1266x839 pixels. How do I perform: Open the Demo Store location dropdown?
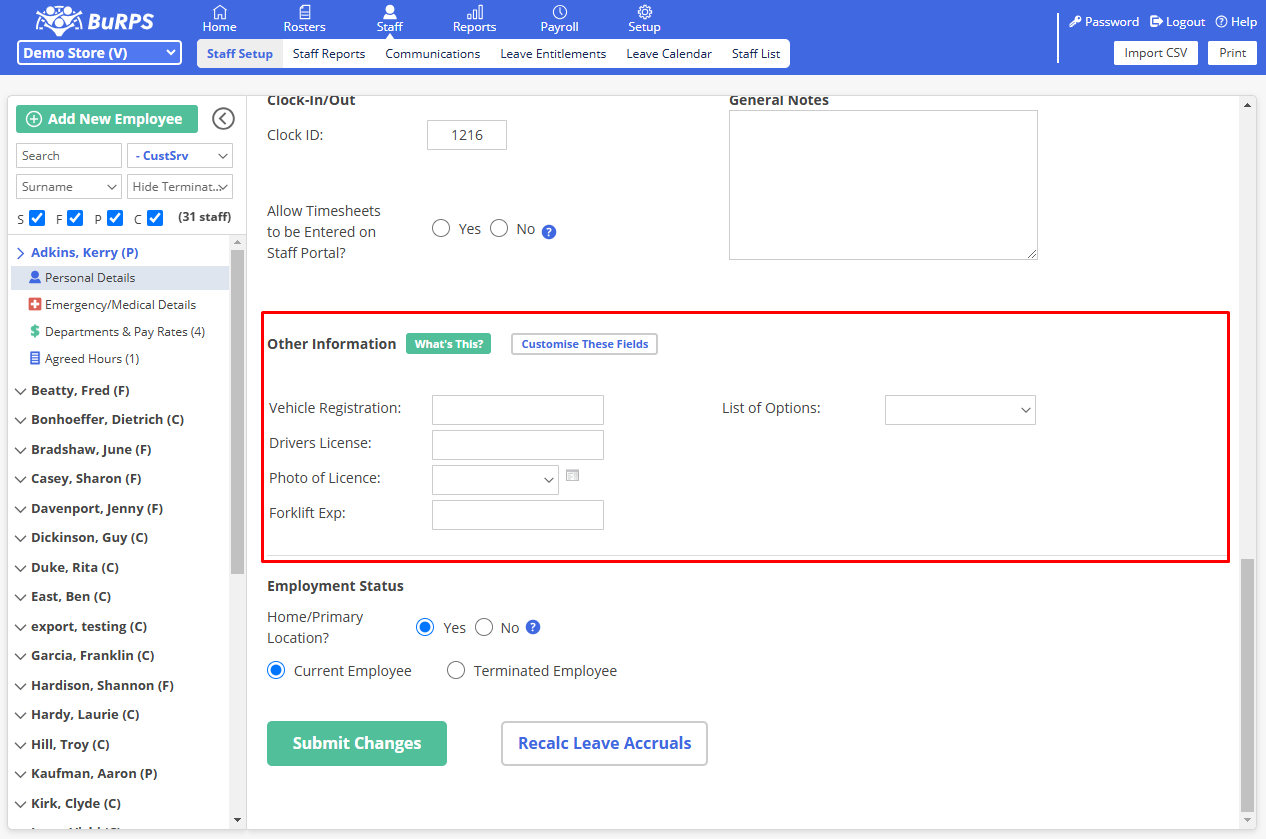pyautogui.click(x=99, y=53)
